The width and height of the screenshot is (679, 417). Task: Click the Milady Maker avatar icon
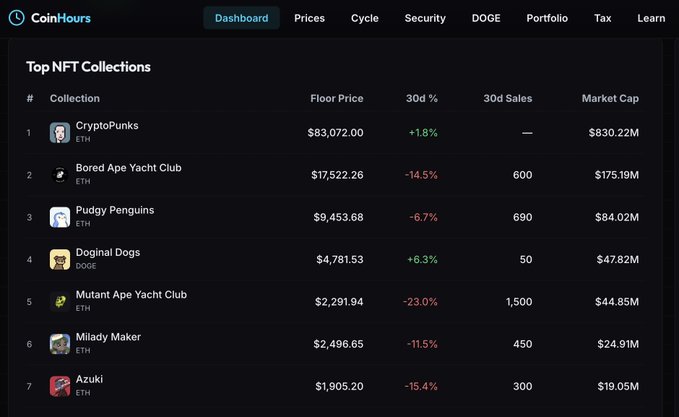(60, 344)
